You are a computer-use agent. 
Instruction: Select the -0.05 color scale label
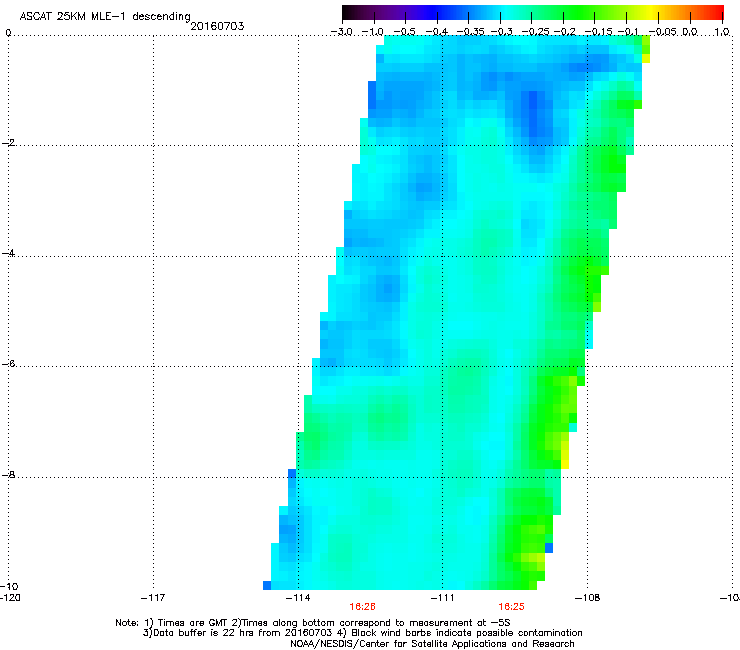(x=663, y=32)
